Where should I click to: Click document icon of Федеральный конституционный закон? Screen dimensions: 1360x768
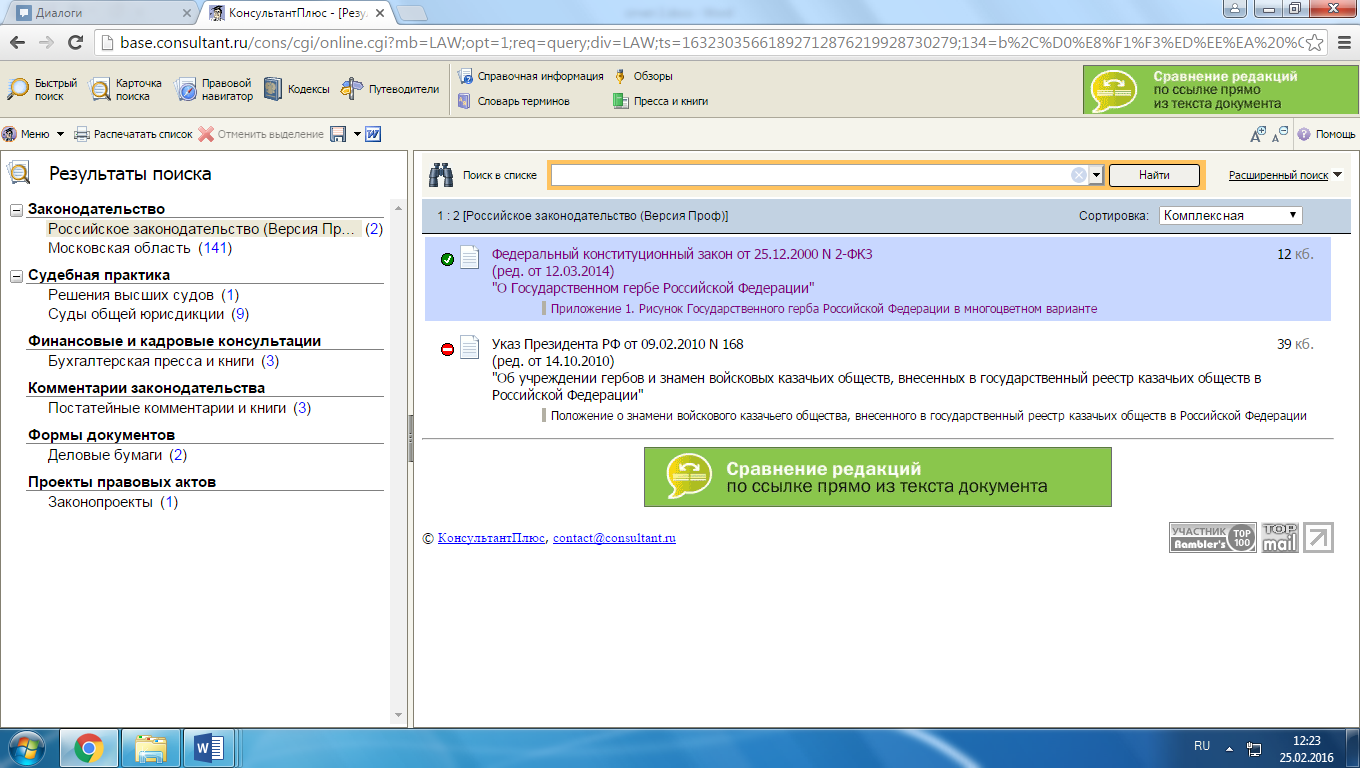click(x=470, y=257)
